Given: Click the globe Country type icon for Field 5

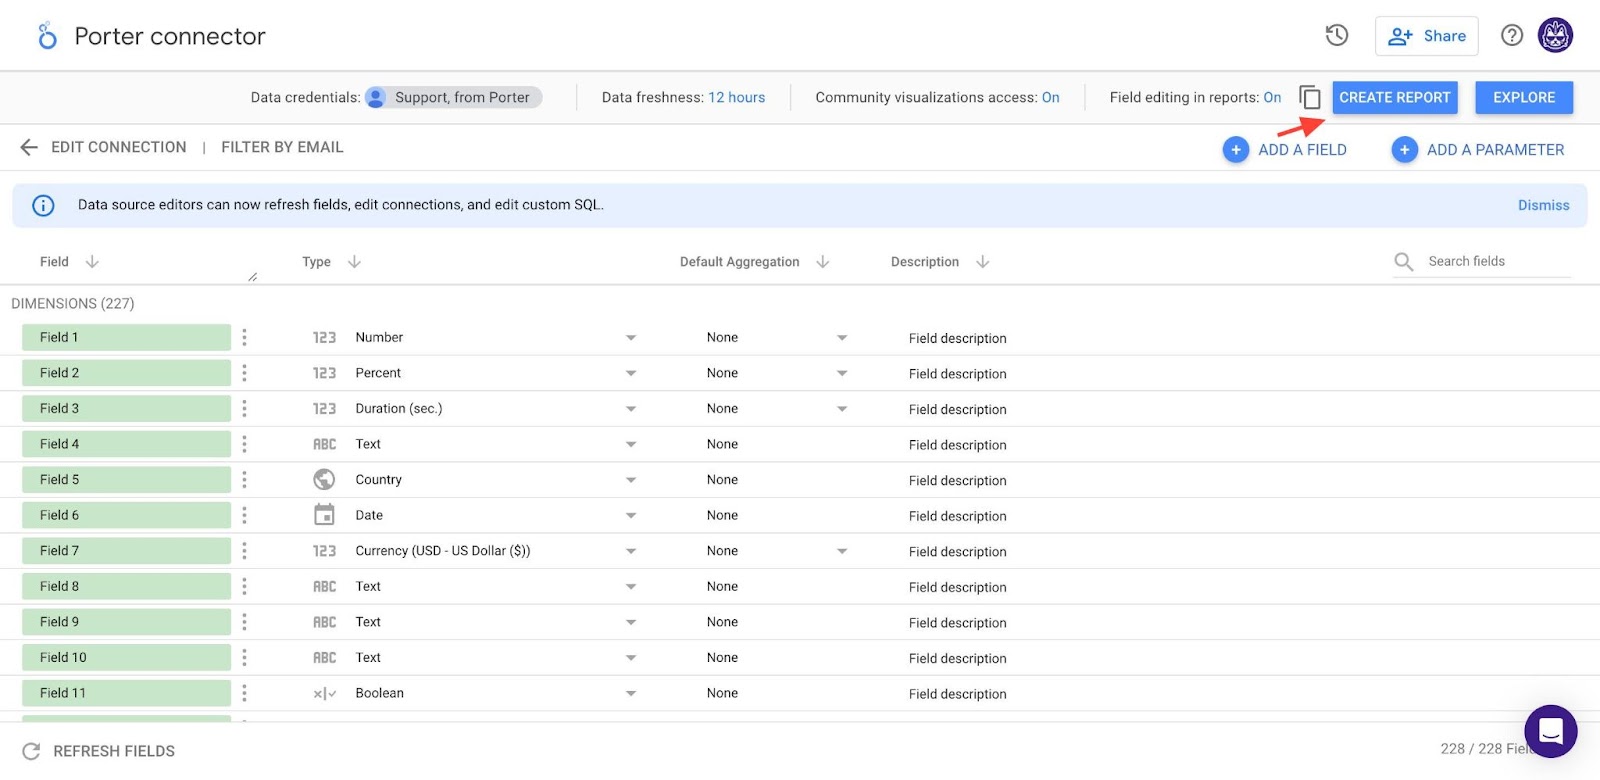Looking at the screenshot, I should [324, 479].
